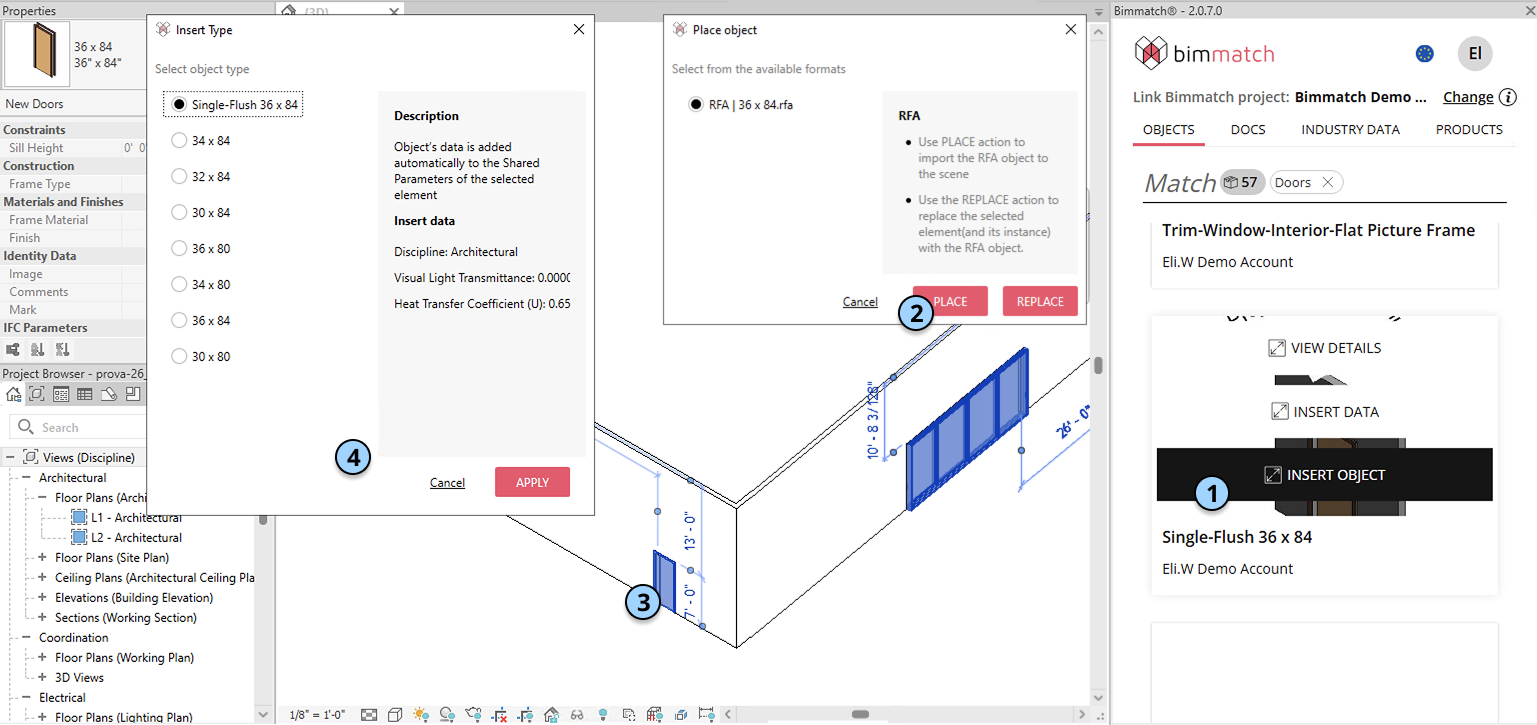Click the PLACE button
This screenshot has height=725, width=1537.
(x=950, y=301)
